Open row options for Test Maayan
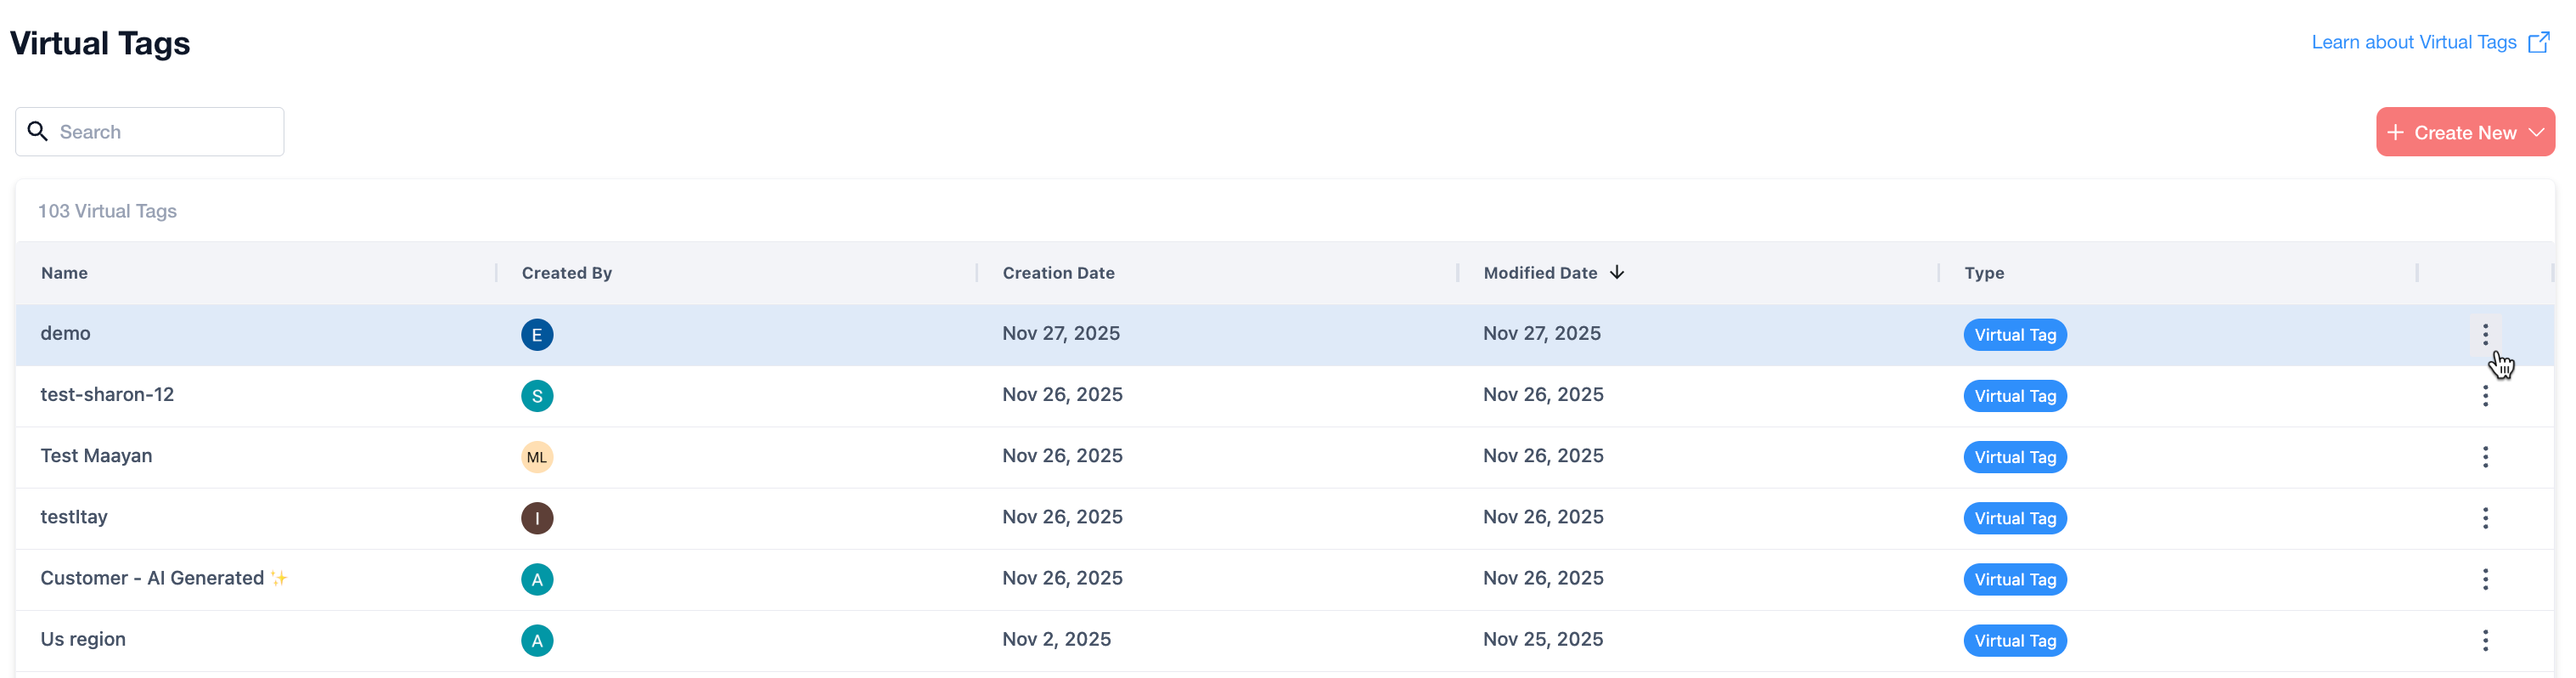2576x678 pixels. [2484, 457]
